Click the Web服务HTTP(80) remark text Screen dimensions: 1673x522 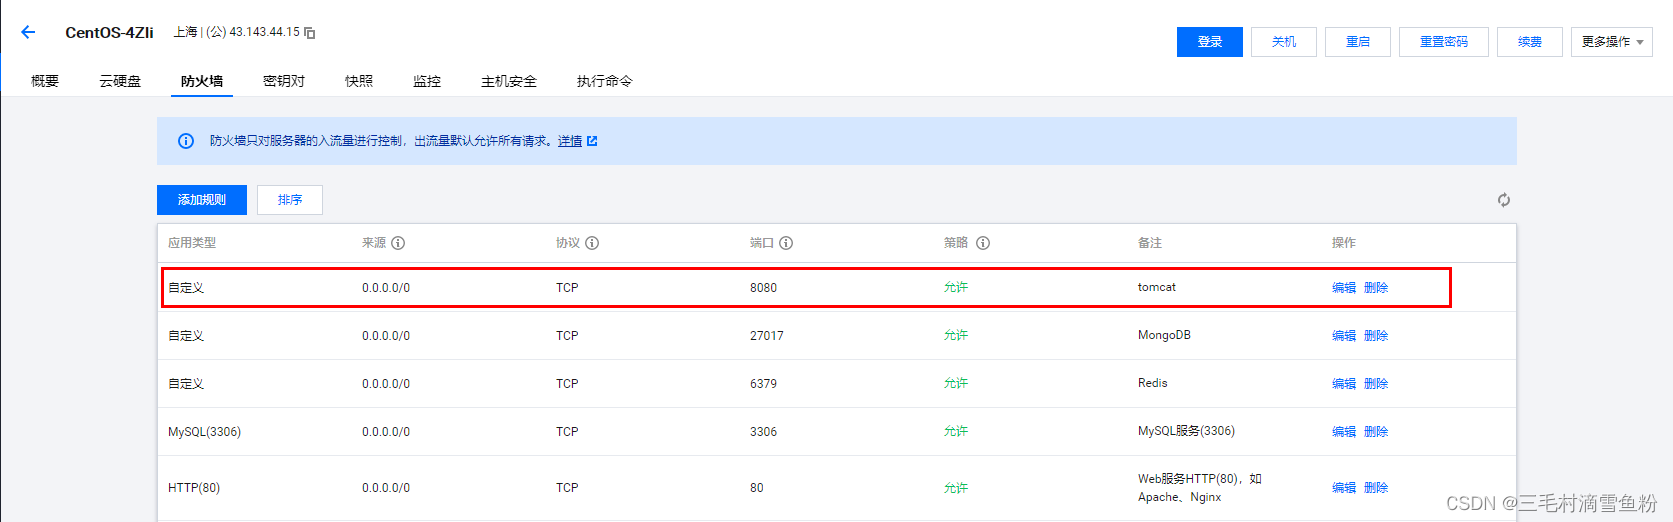pyautogui.click(x=1200, y=488)
